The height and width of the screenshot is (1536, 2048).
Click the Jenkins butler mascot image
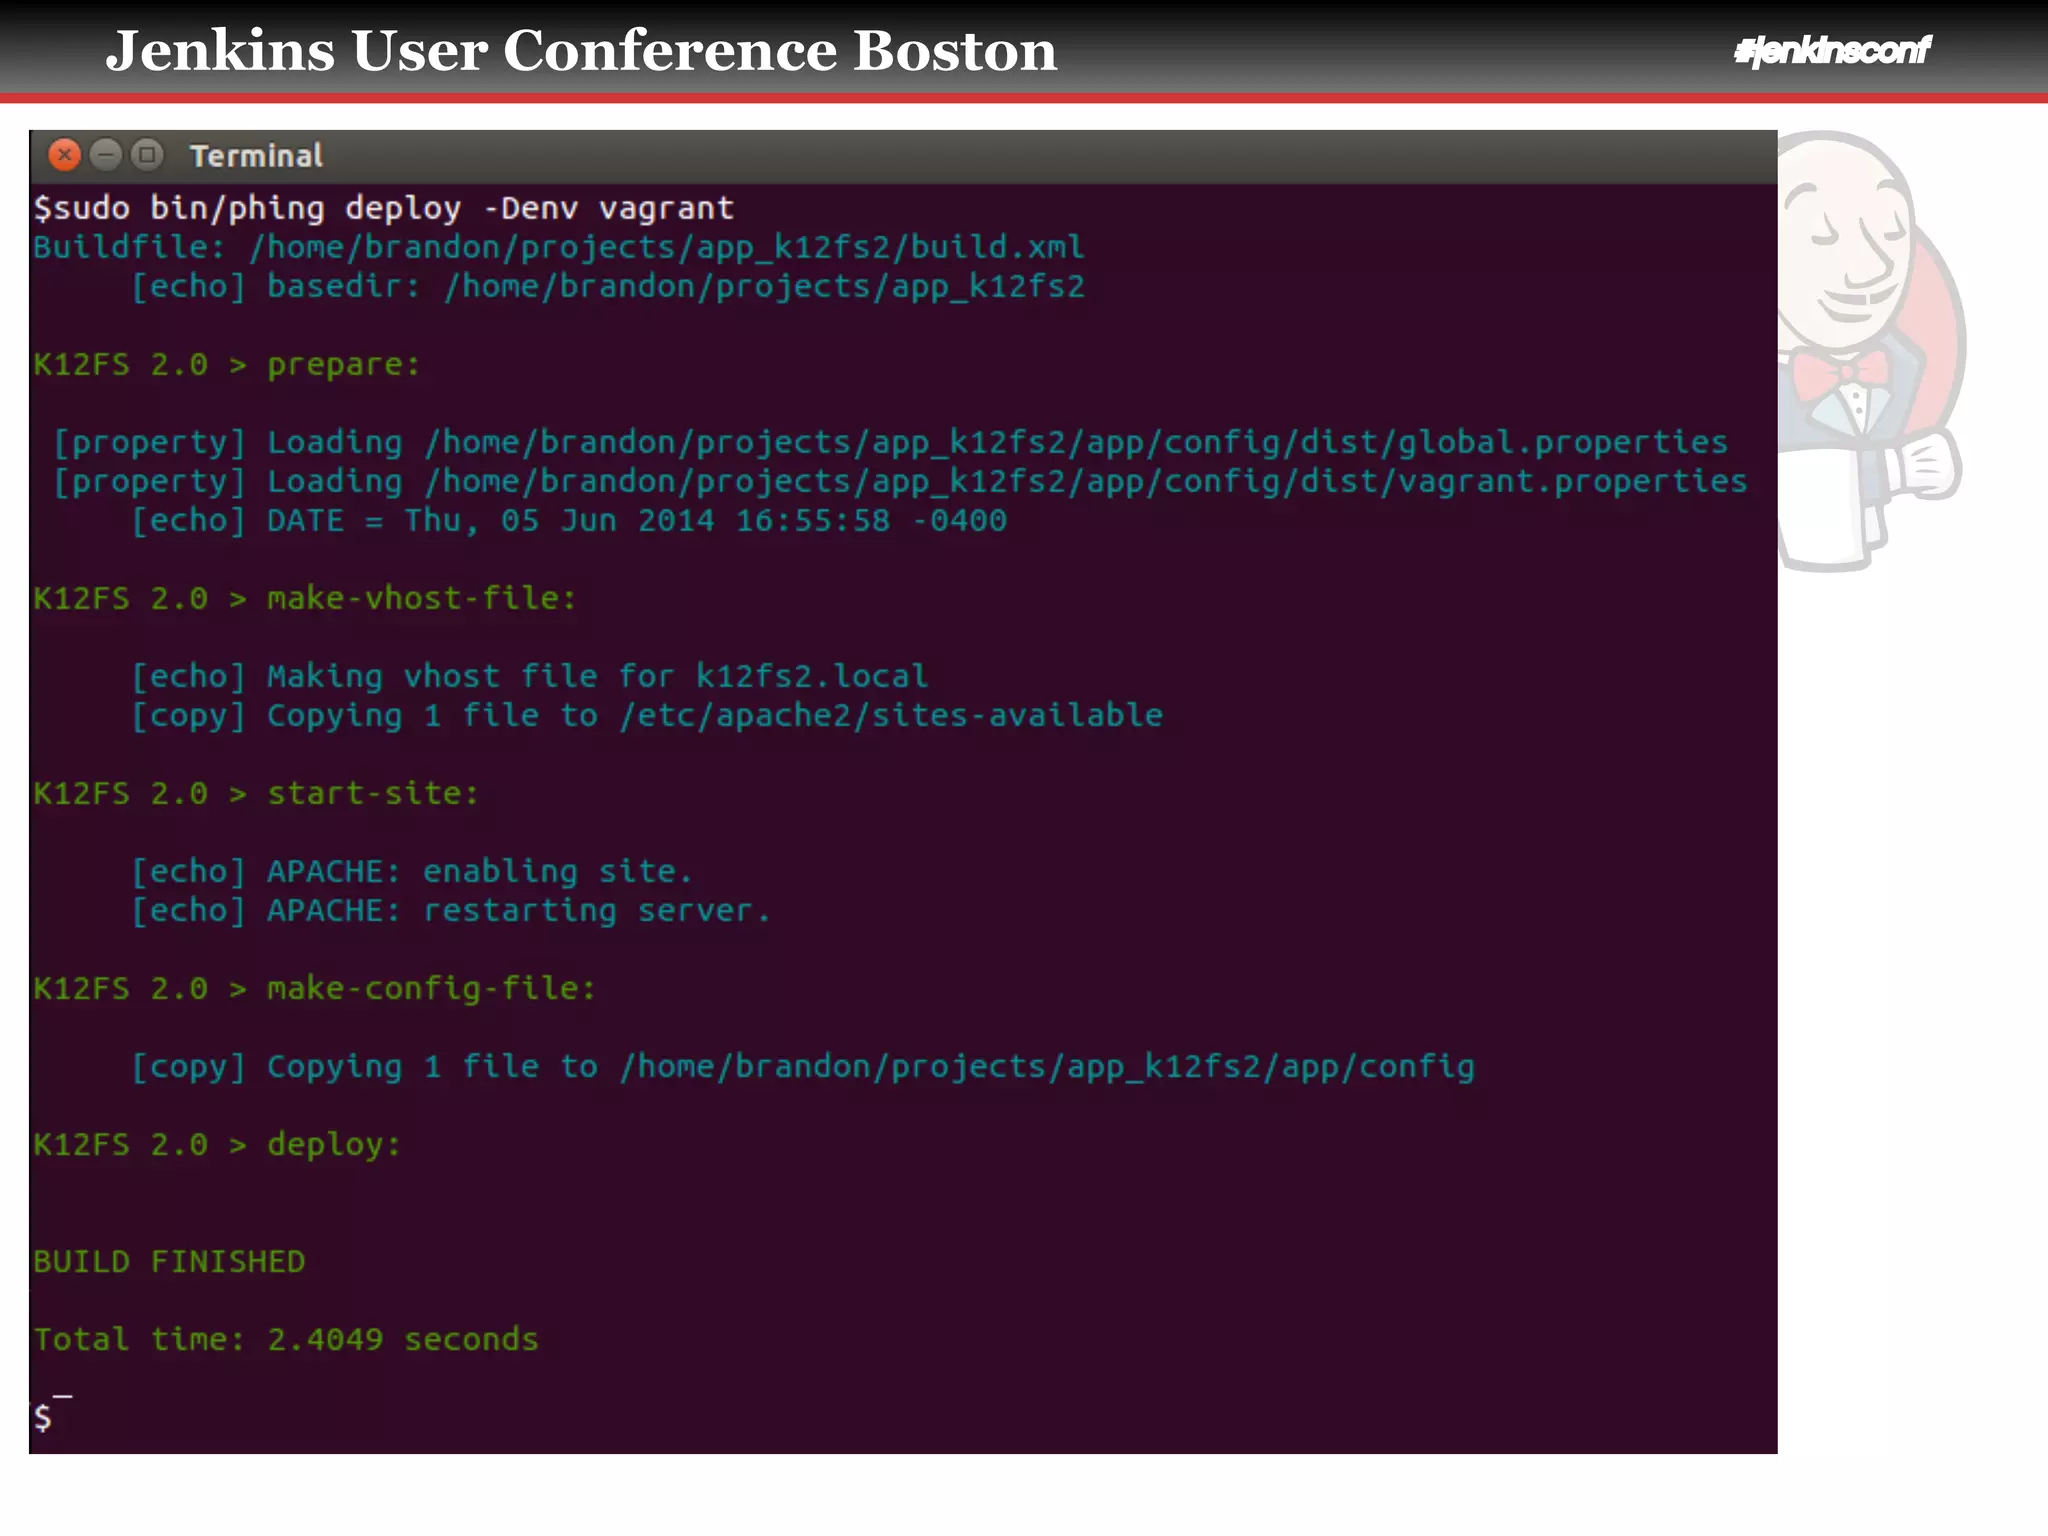(1871, 351)
